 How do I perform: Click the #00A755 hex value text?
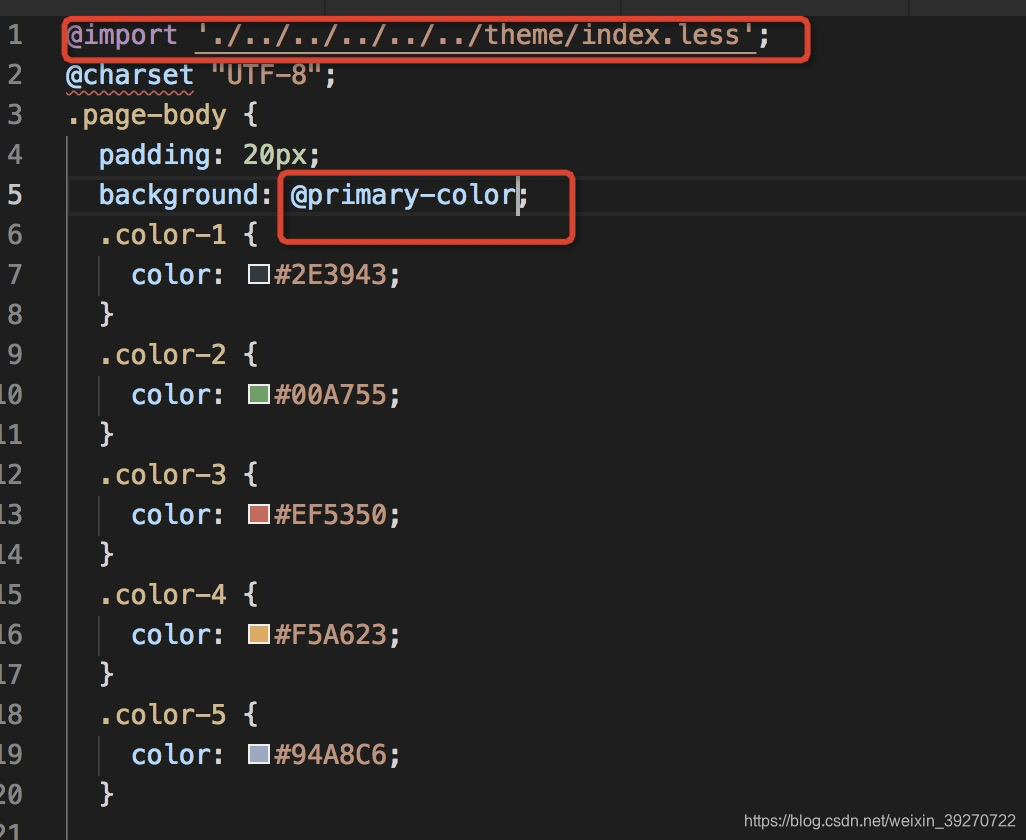330,394
